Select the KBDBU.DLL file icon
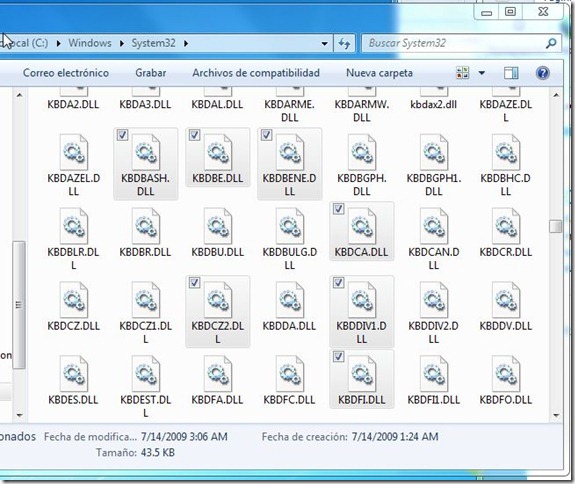The image size is (575, 484). click(x=218, y=226)
